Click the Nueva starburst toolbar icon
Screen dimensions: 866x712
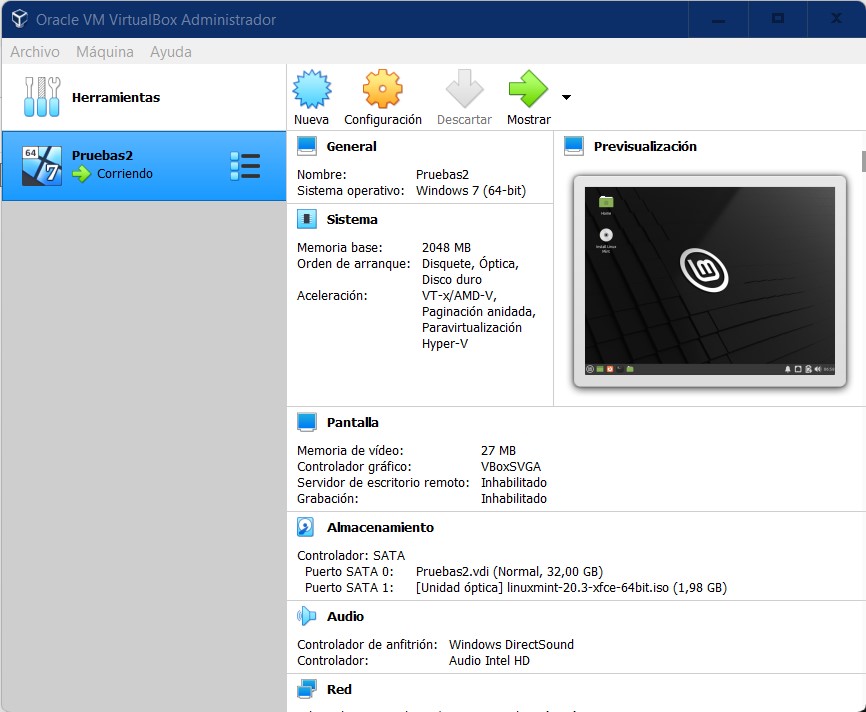(x=311, y=90)
